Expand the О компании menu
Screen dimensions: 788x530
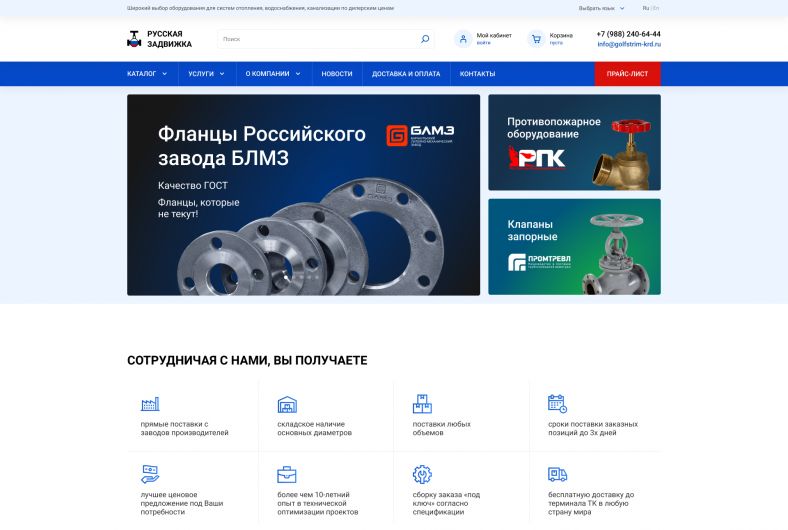pos(273,74)
